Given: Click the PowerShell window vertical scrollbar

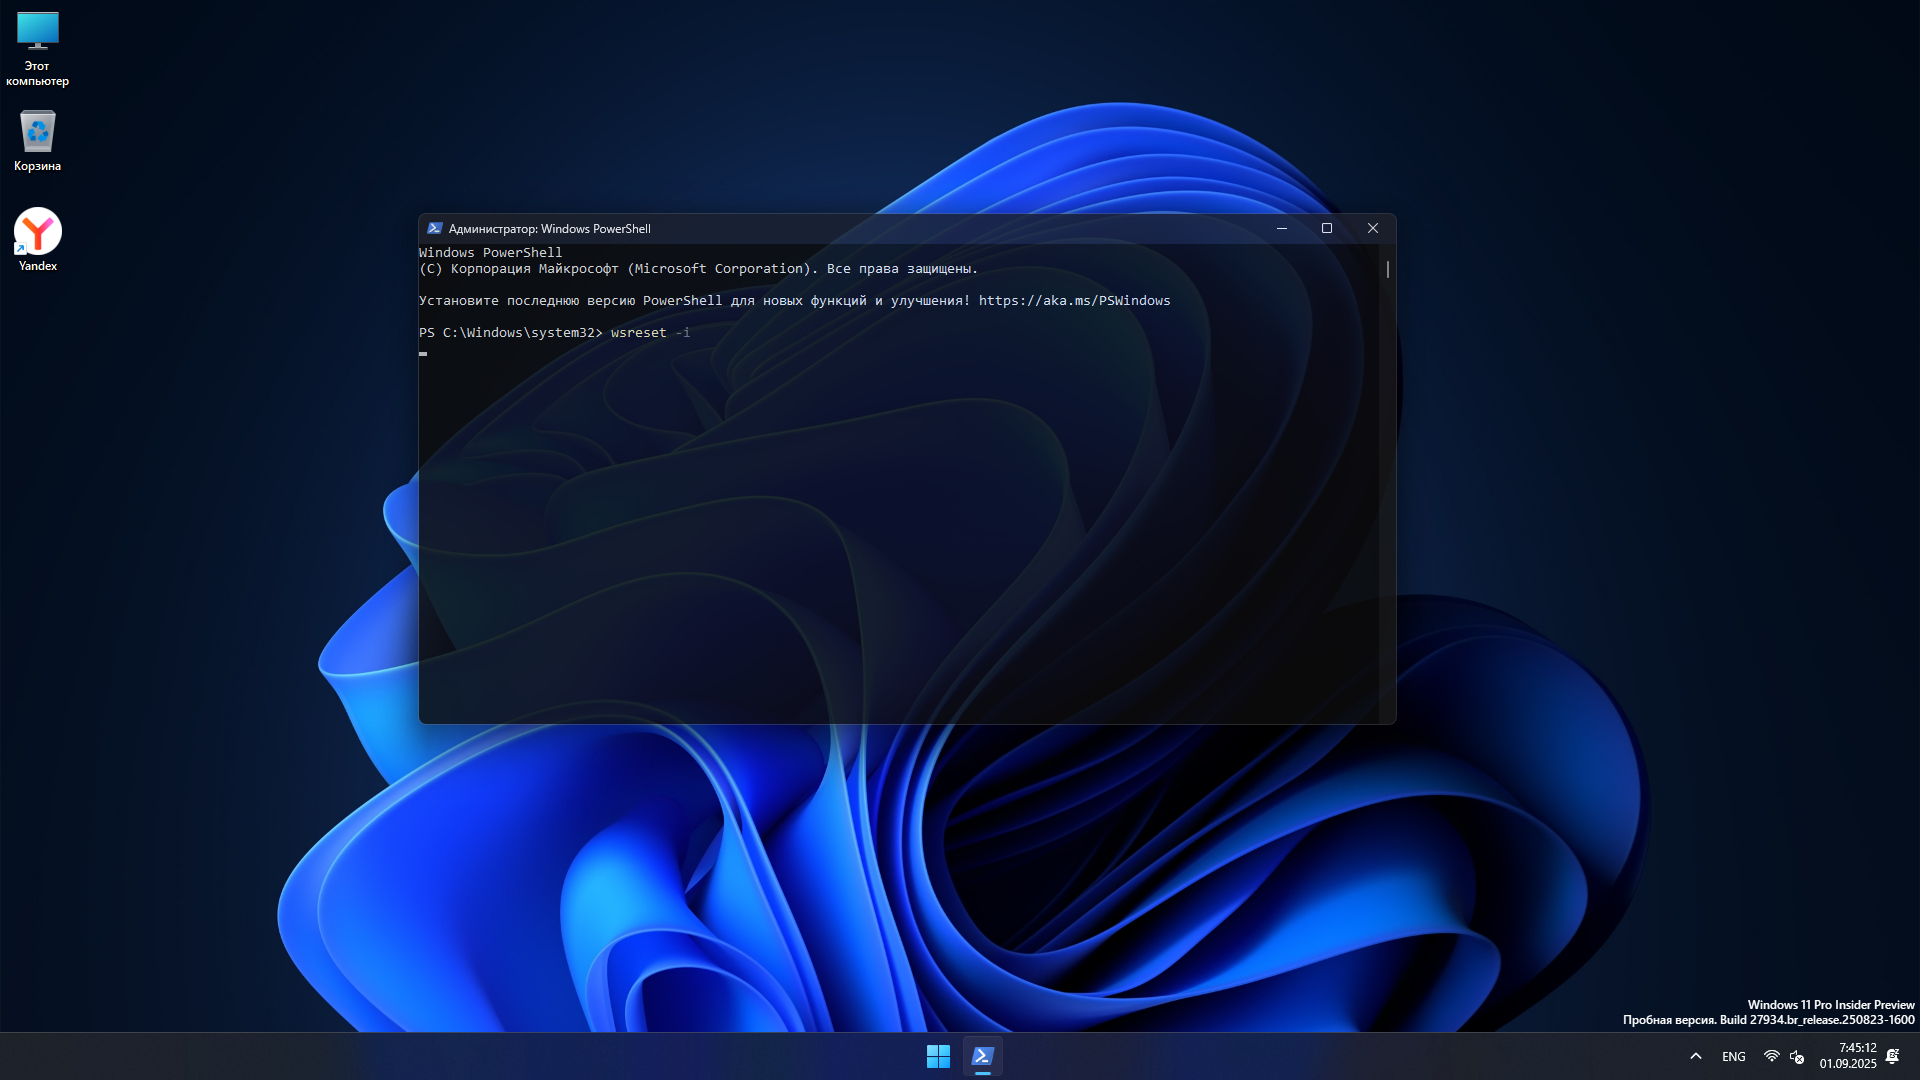Looking at the screenshot, I should tap(1388, 269).
